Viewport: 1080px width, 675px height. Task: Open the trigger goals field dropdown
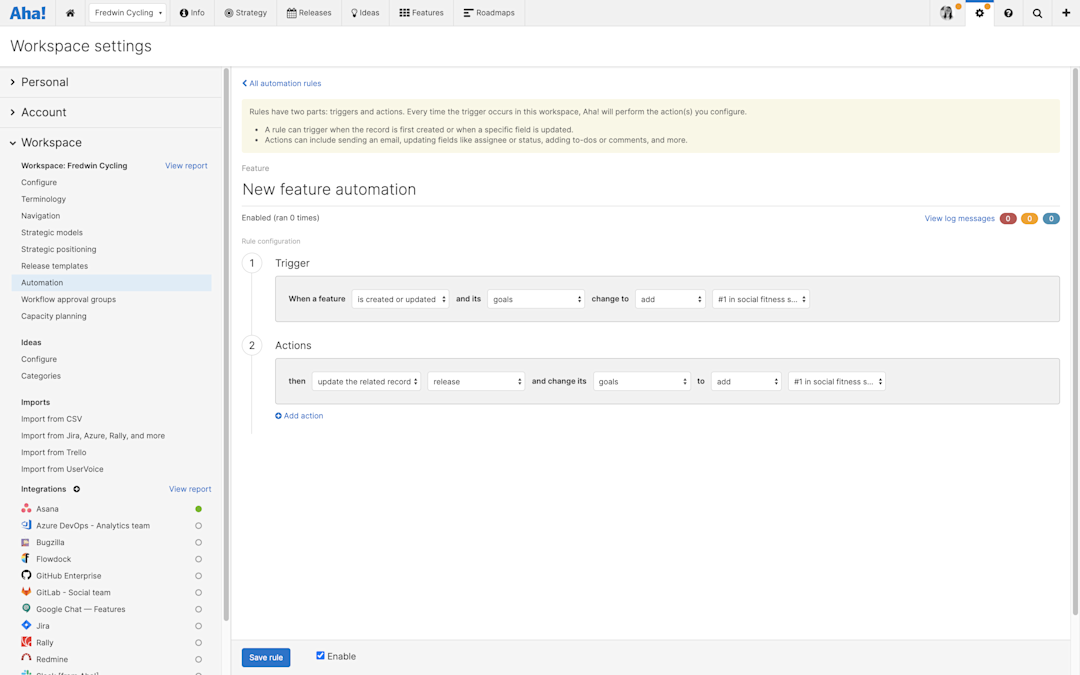pyautogui.click(x=536, y=299)
